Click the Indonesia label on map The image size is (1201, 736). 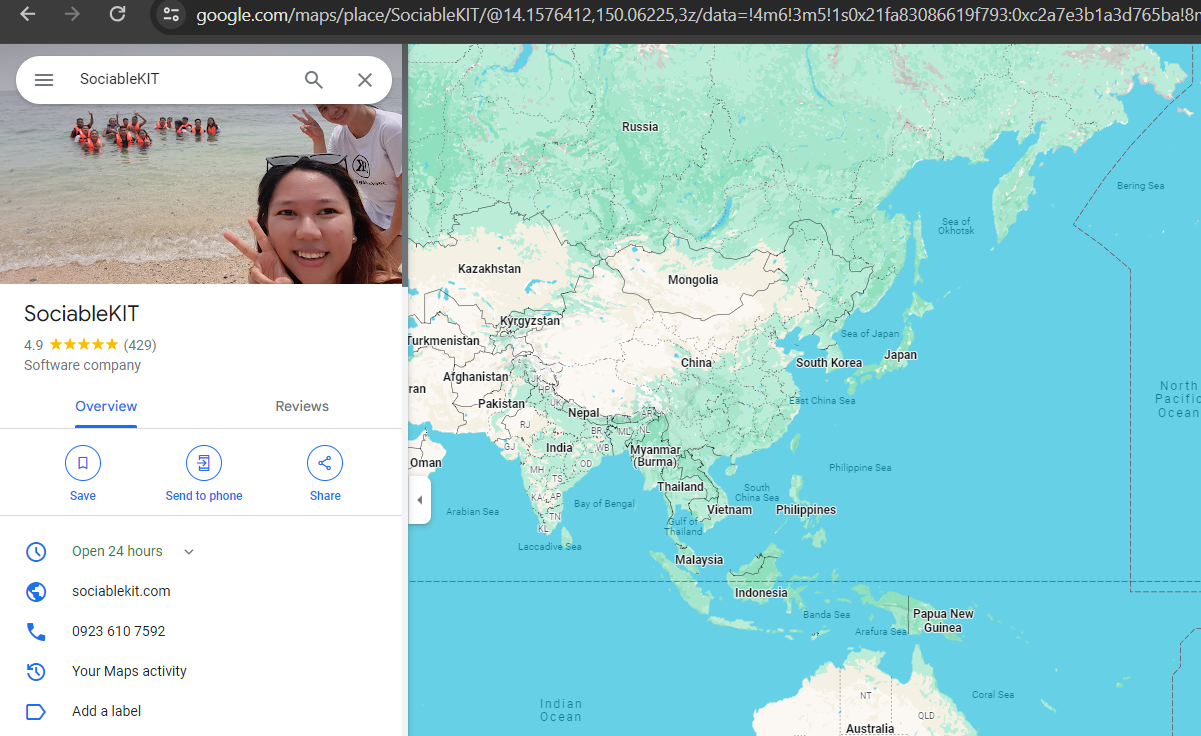(x=761, y=593)
